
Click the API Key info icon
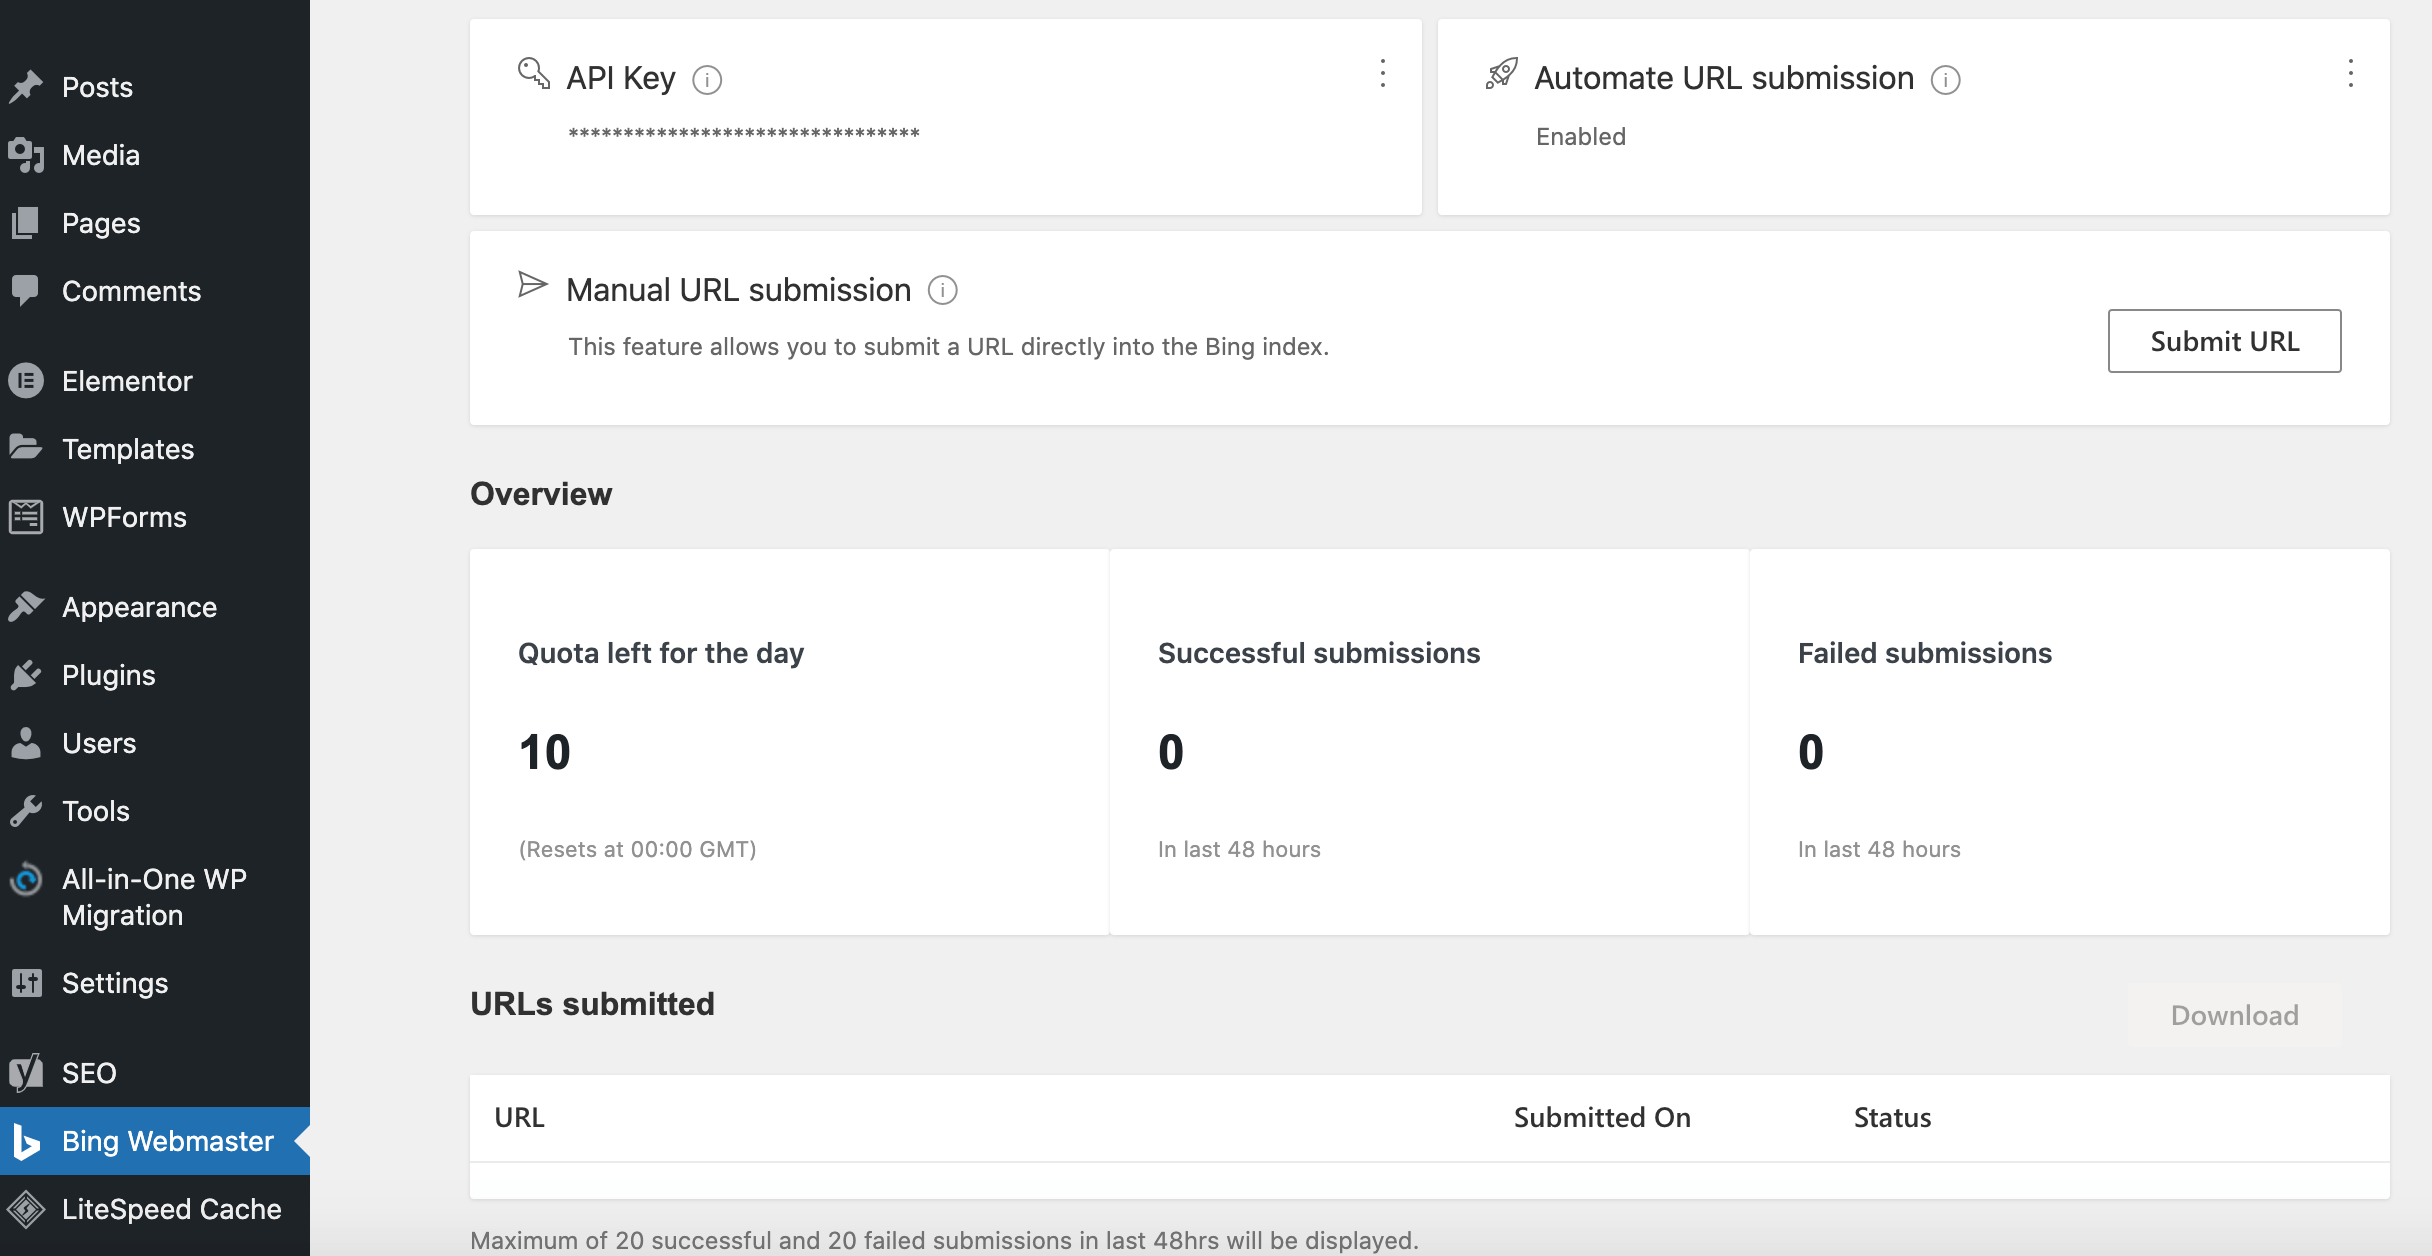(707, 80)
